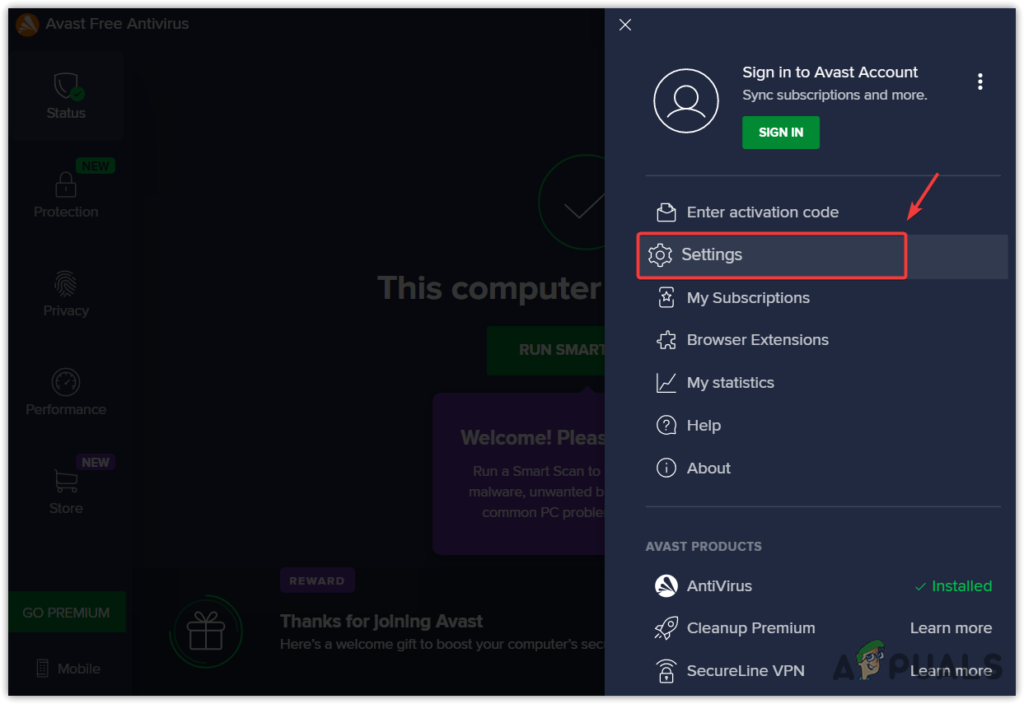Click Sync subscriptions and more text
The height and width of the screenshot is (704, 1024).
[x=834, y=95]
